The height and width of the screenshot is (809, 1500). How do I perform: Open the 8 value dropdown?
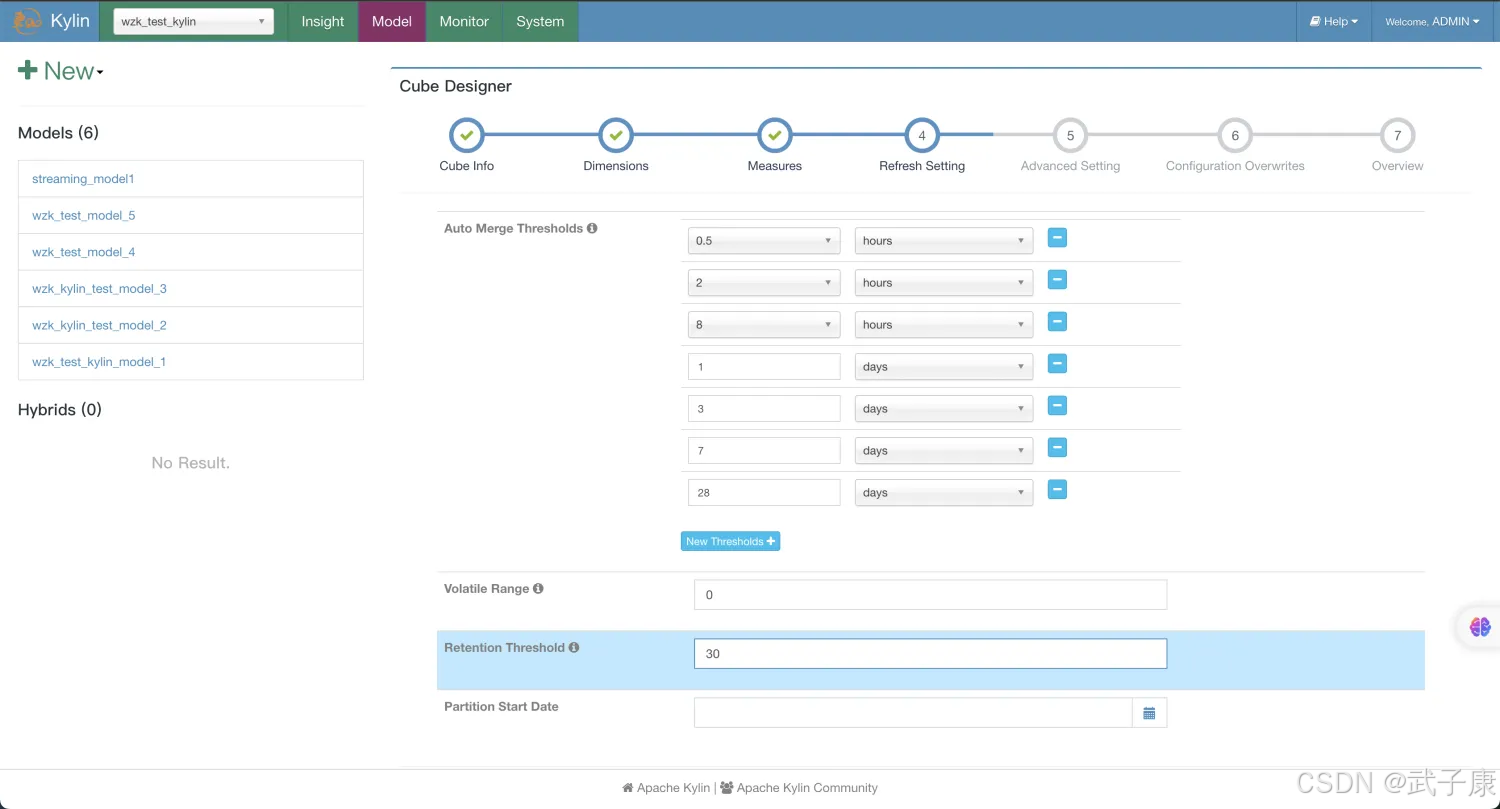coord(764,325)
